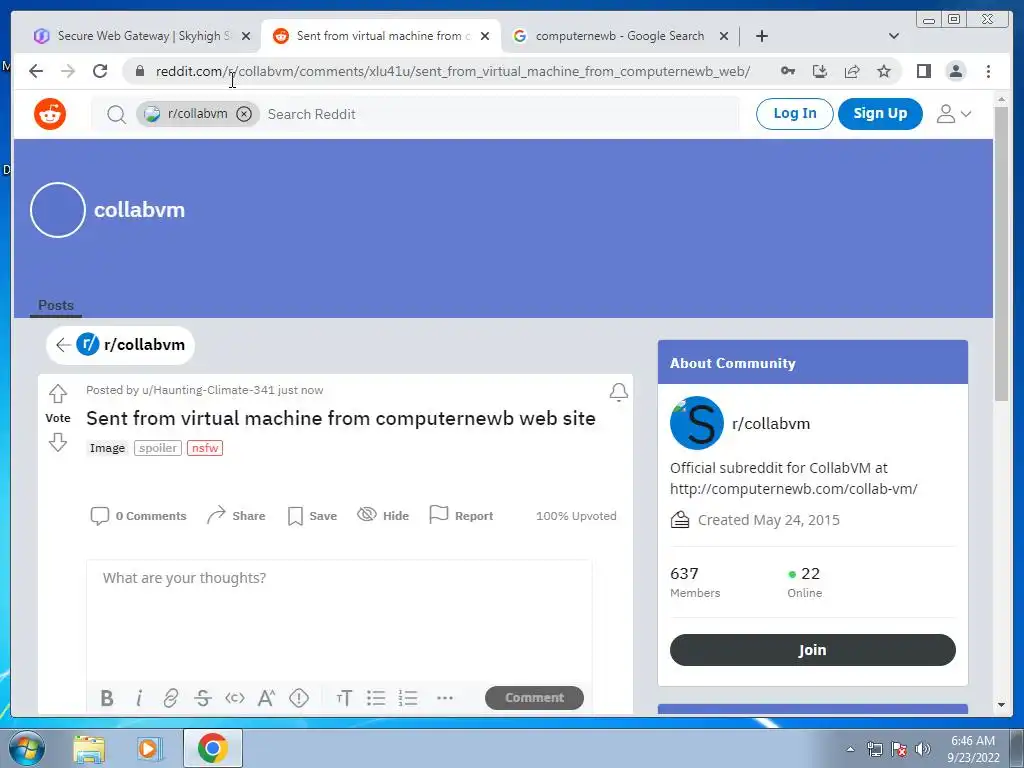Click the Sign Up button
Viewport: 1024px width, 768px height.
tap(880, 114)
